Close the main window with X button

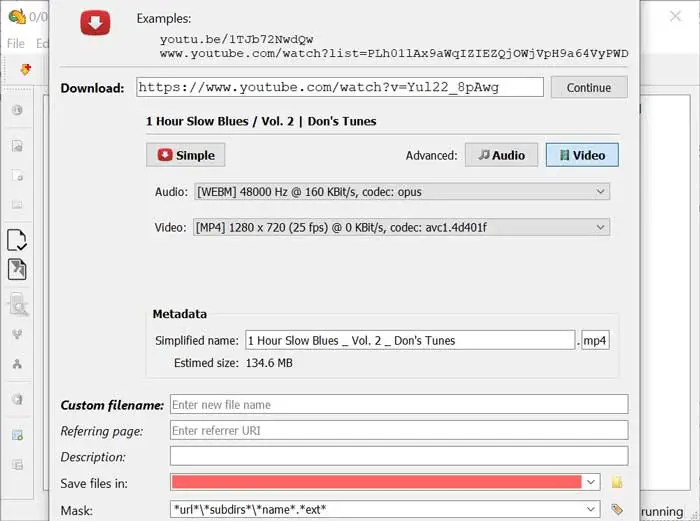[x=675, y=17]
